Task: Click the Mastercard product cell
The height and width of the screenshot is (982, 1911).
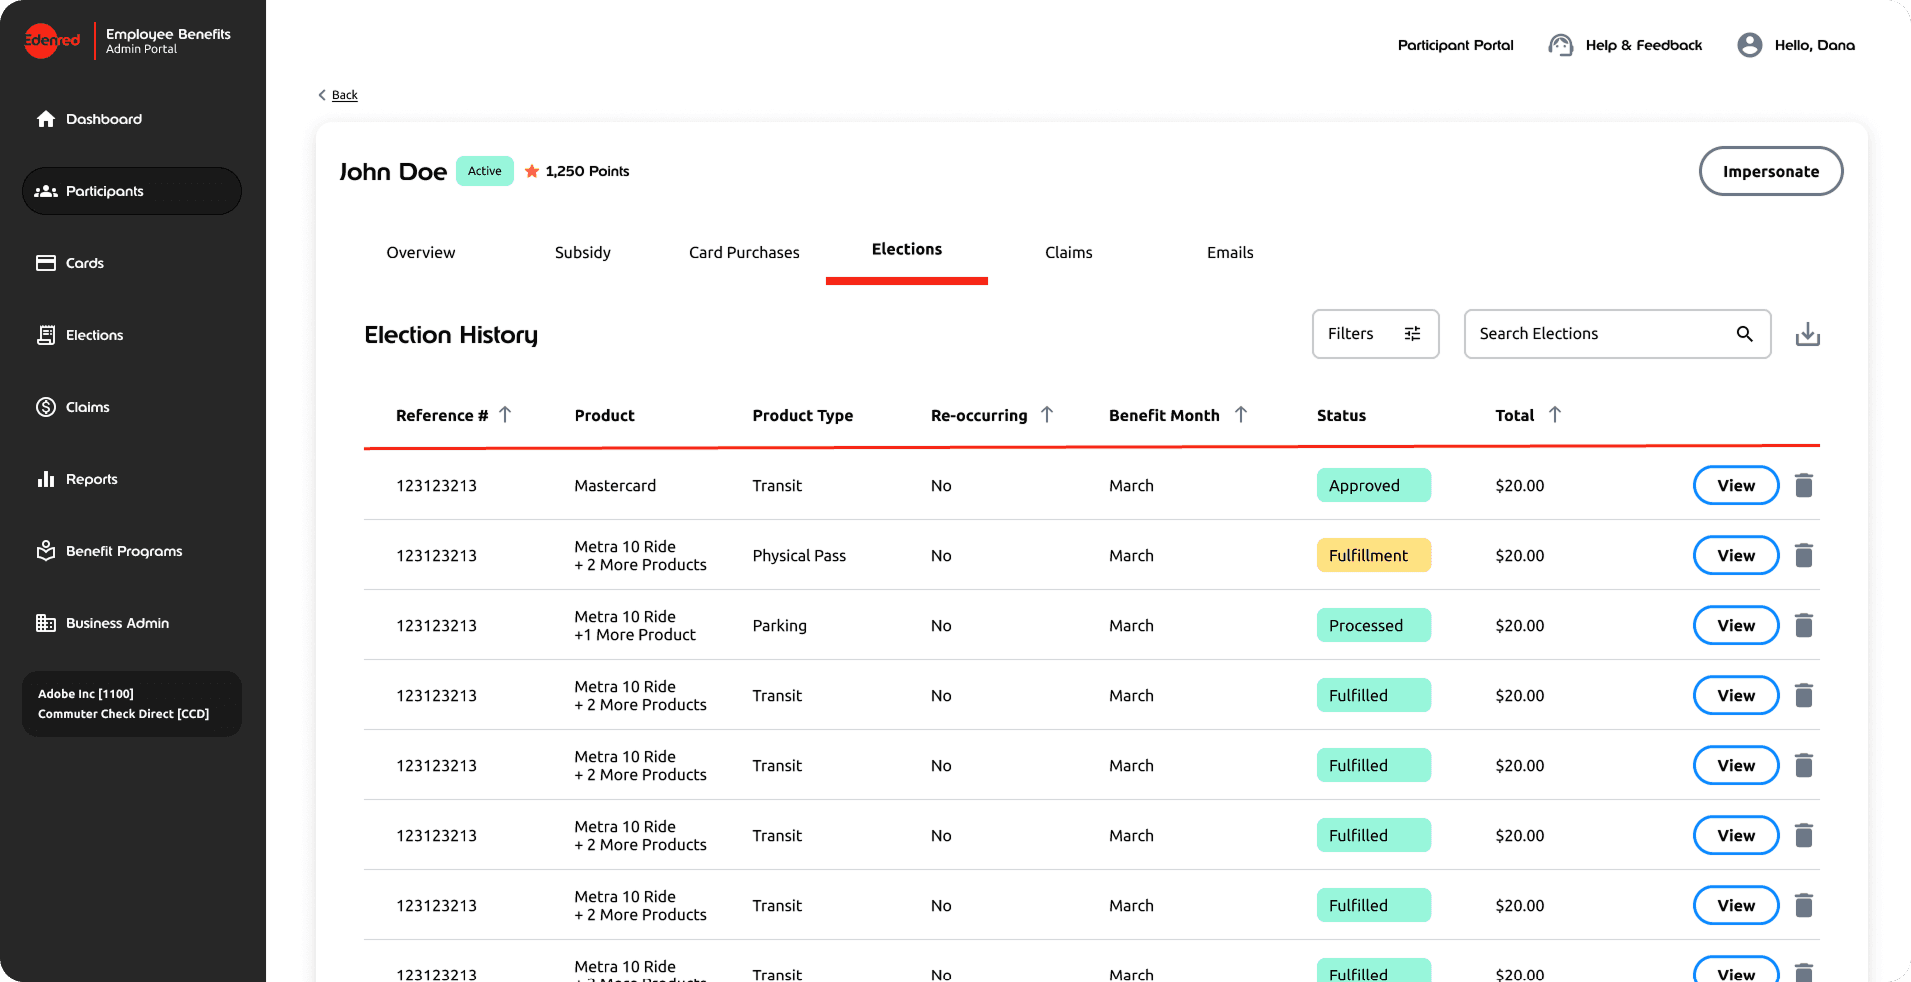Action: pos(615,485)
